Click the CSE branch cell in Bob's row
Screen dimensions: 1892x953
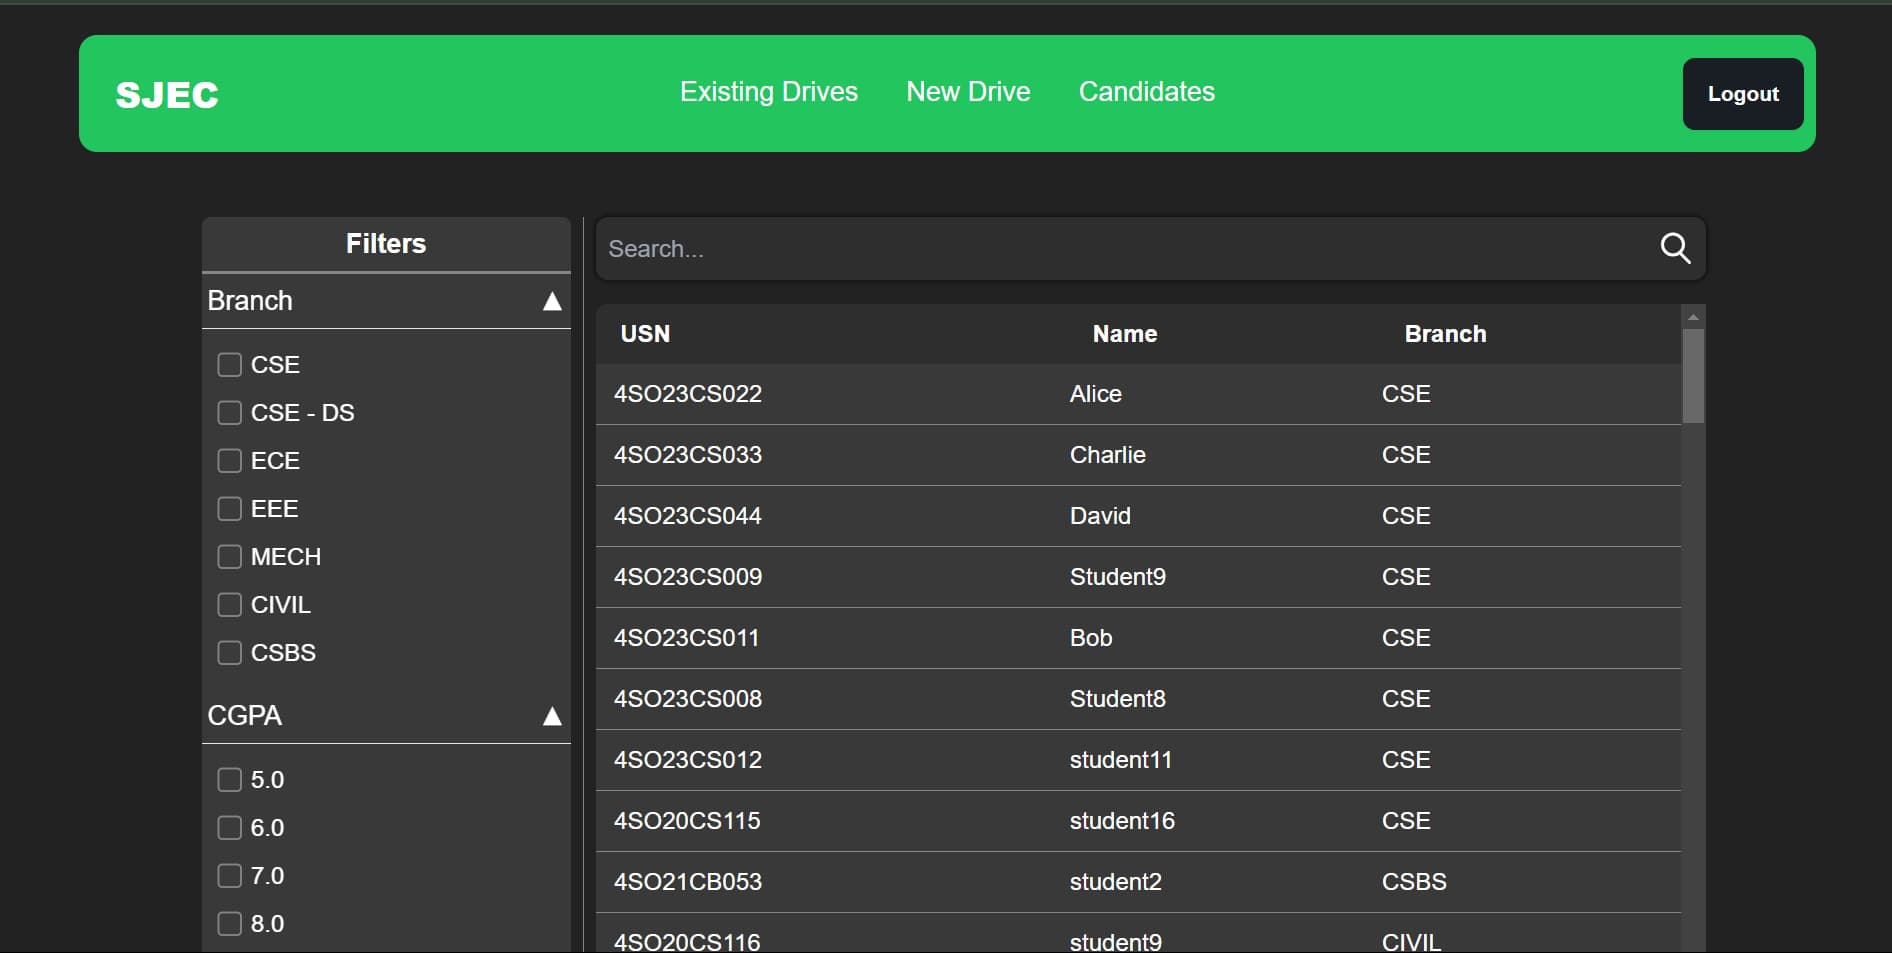tap(1406, 638)
